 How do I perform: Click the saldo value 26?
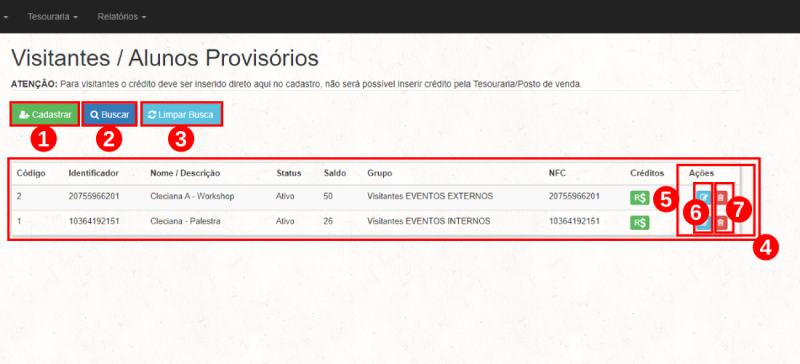coord(328,222)
